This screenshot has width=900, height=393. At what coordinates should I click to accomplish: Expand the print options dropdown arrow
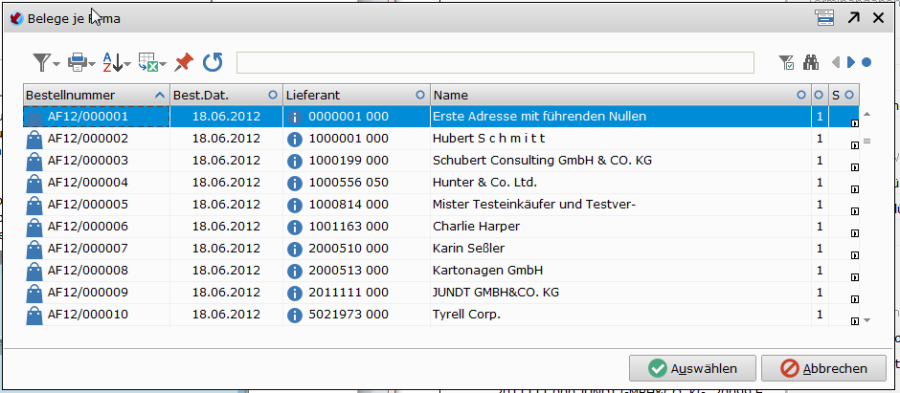[x=92, y=64]
